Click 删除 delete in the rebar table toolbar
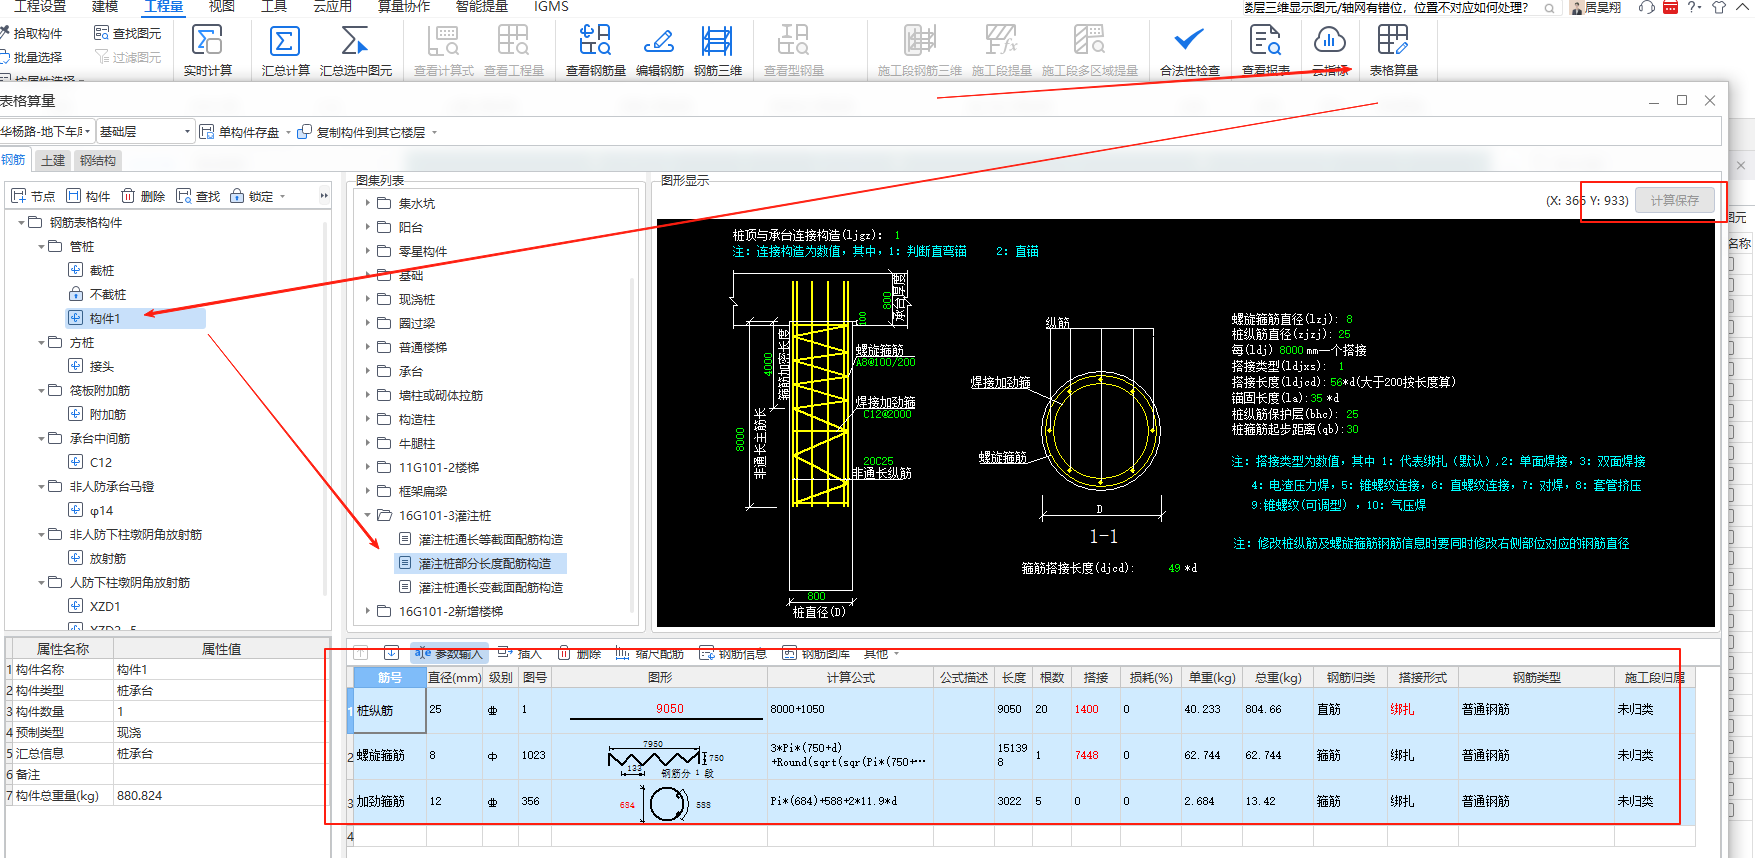 click(x=579, y=653)
